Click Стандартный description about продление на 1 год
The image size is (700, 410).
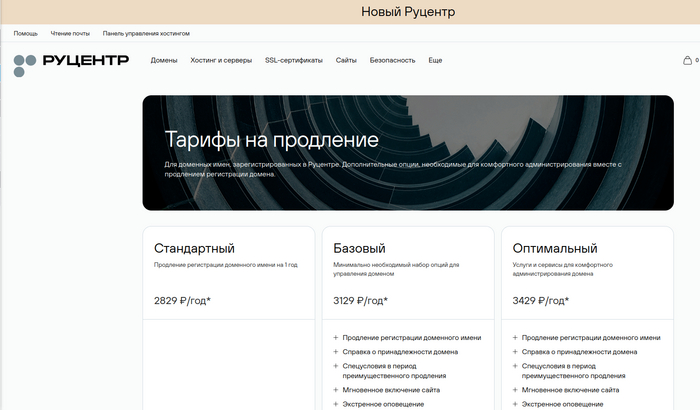225,265
